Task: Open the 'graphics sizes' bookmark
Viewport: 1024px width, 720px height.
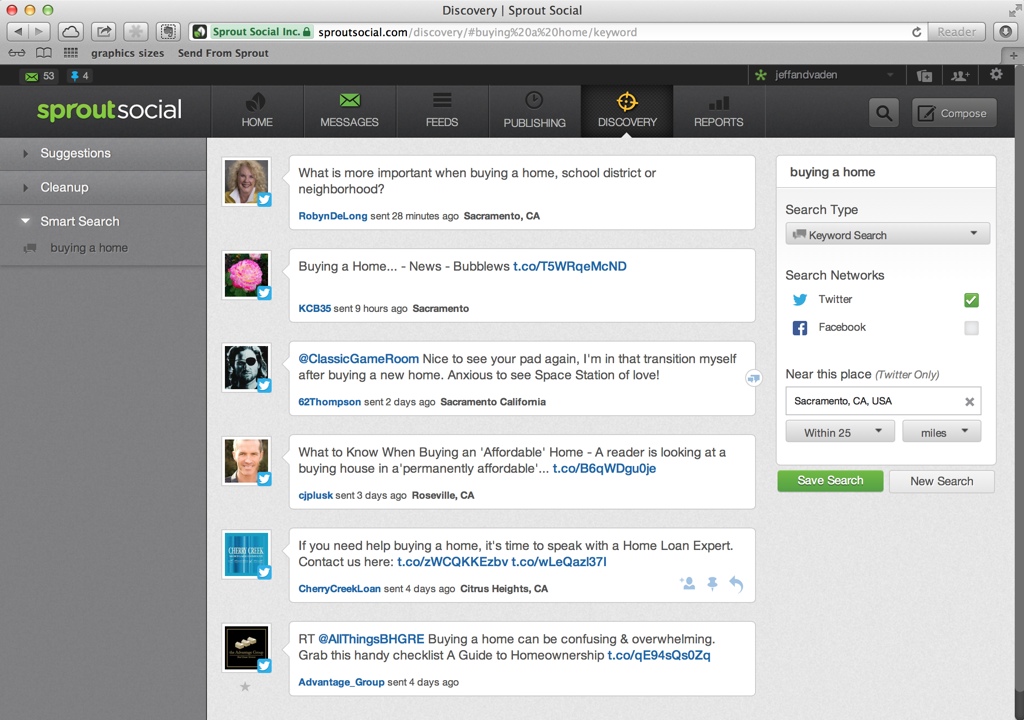Action: [127, 54]
